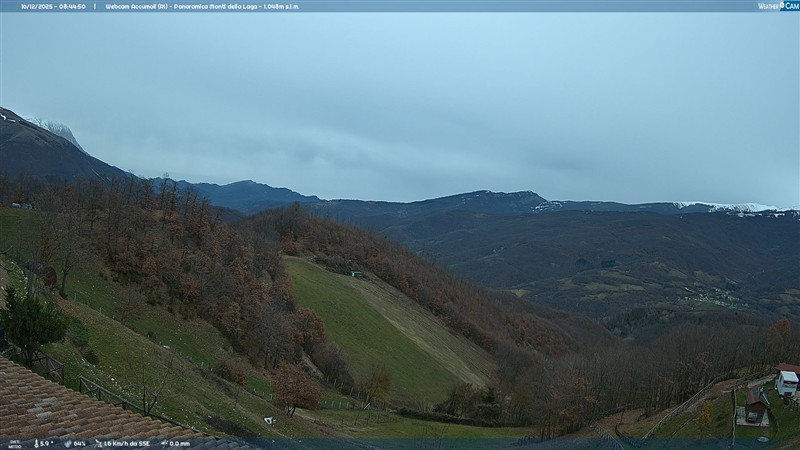Click the 0.0 mm rainfall value

[x=180, y=443]
